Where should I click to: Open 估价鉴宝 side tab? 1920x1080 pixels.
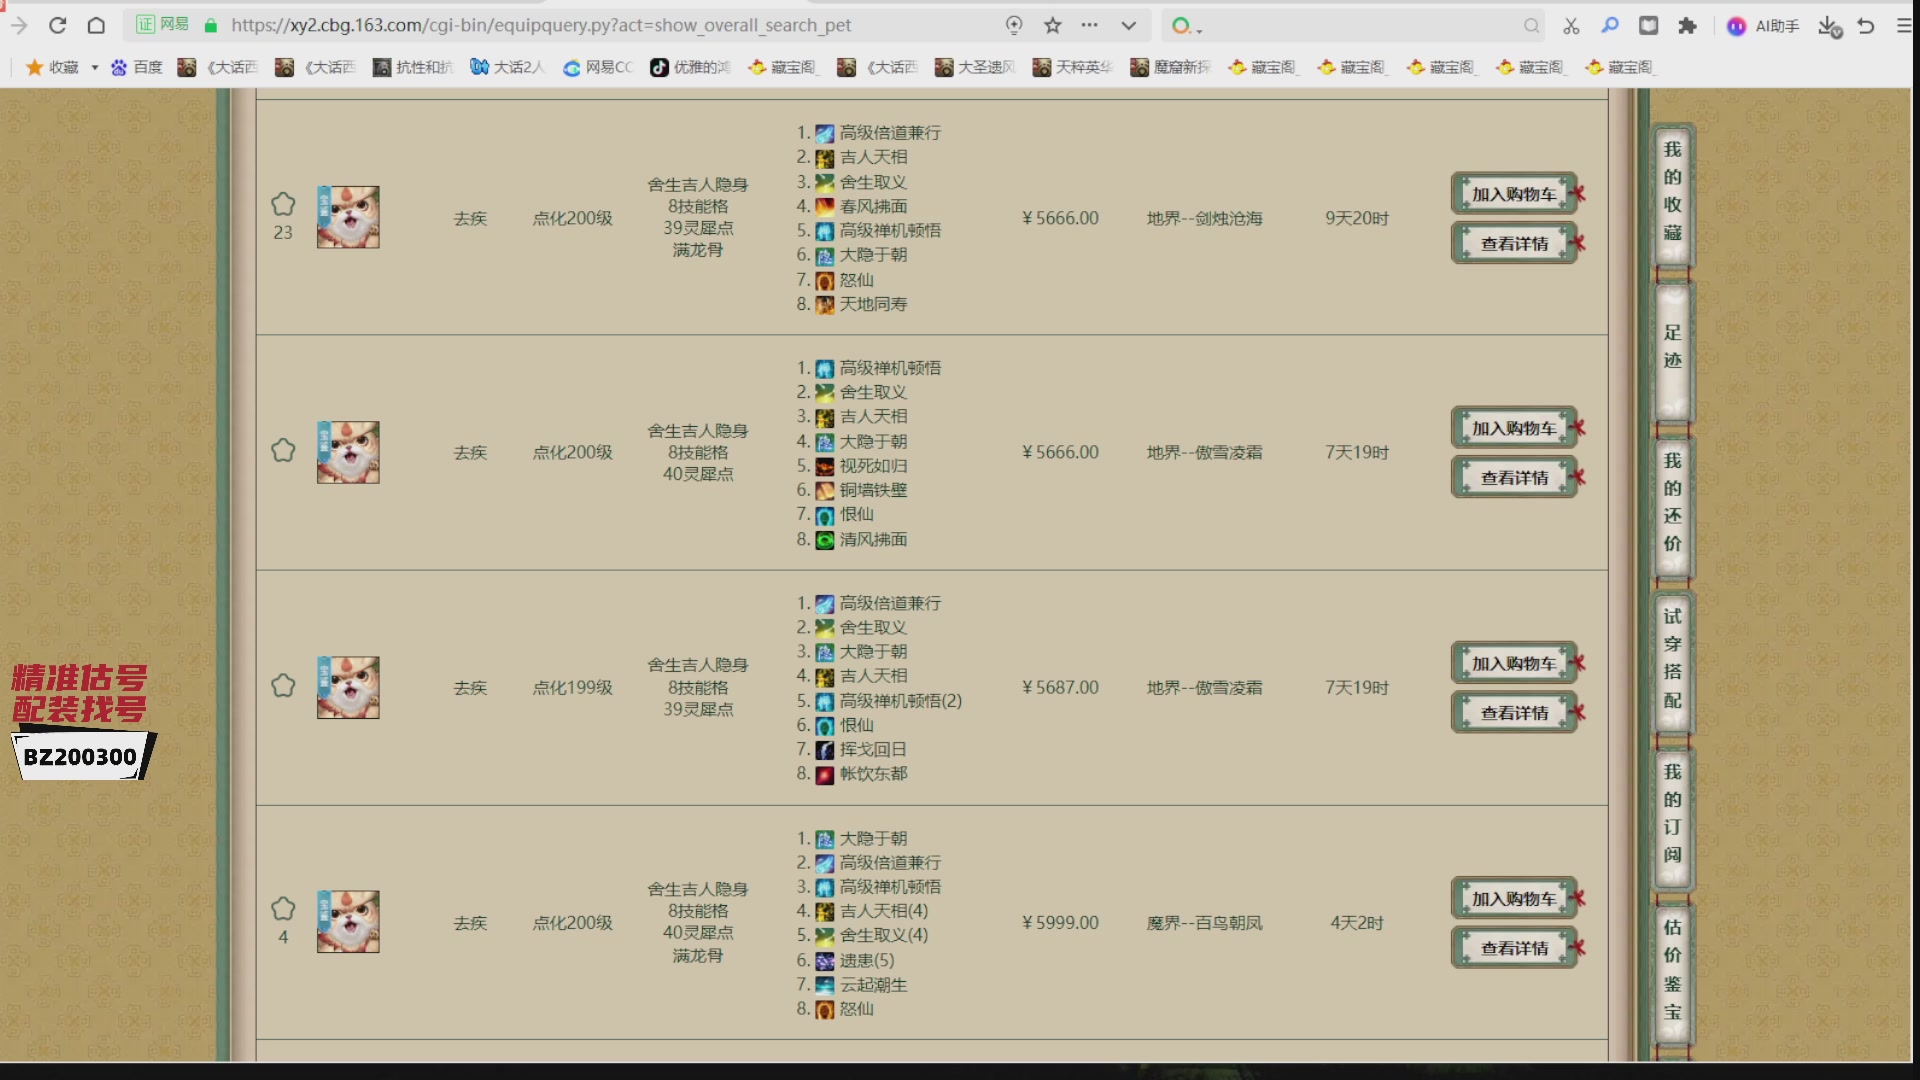(x=1672, y=970)
